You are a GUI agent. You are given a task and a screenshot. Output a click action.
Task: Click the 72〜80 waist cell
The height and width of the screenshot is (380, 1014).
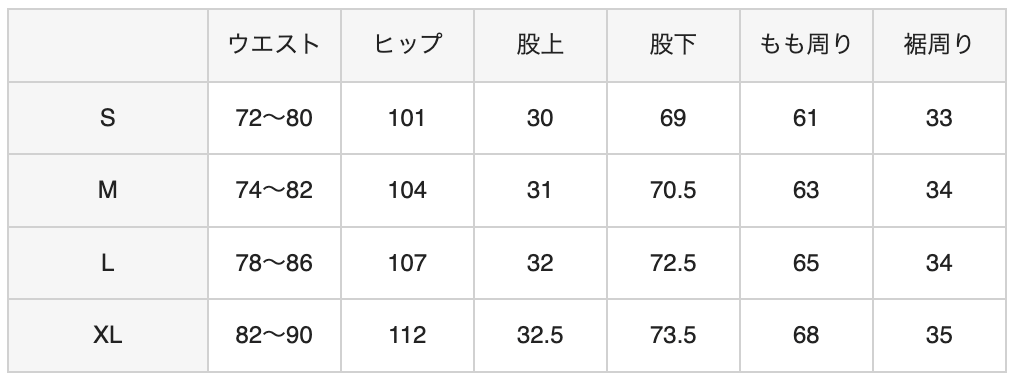click(x=274, y=118)
